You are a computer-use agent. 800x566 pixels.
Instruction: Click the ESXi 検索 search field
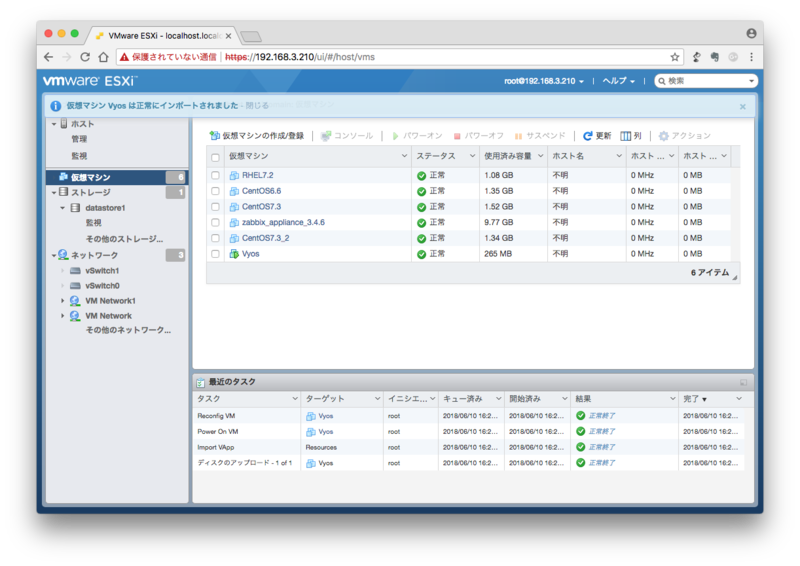tap(706, 81)
